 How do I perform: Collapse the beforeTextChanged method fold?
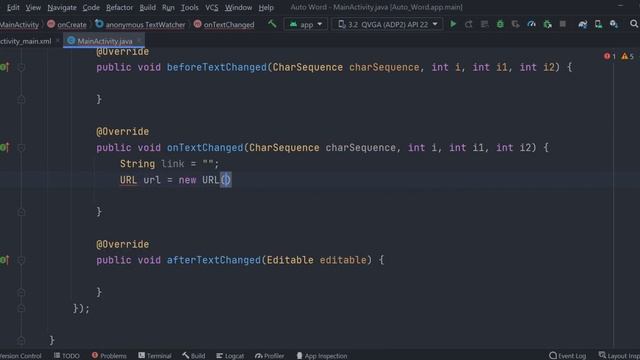tap(21, 67)
